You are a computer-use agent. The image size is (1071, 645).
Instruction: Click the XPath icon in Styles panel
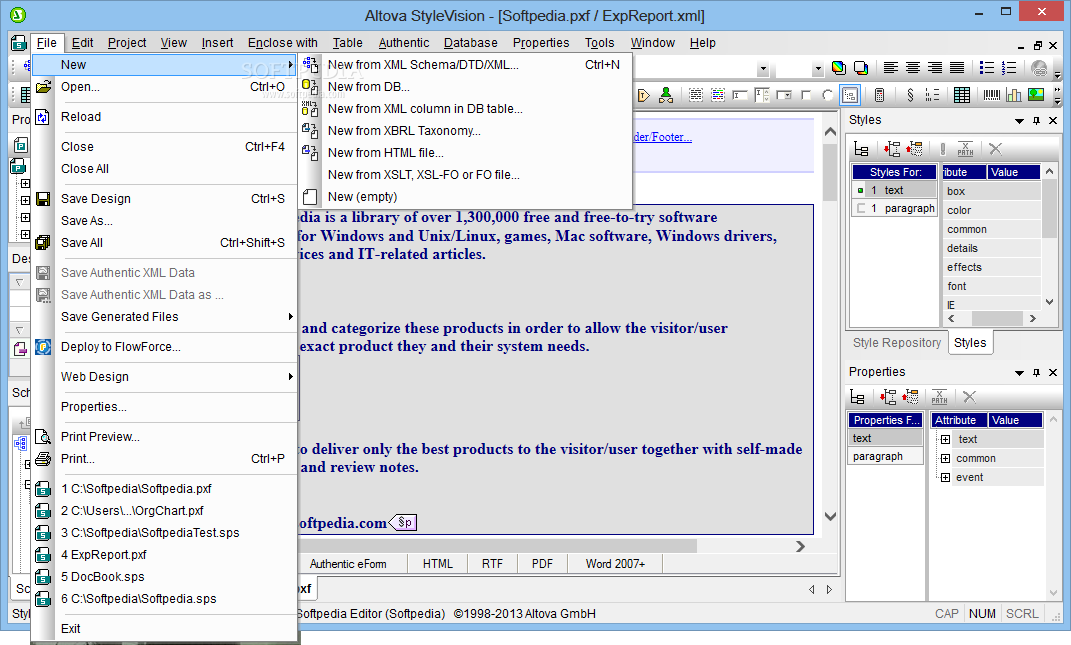pyautogui.click(x=965, y=148)
